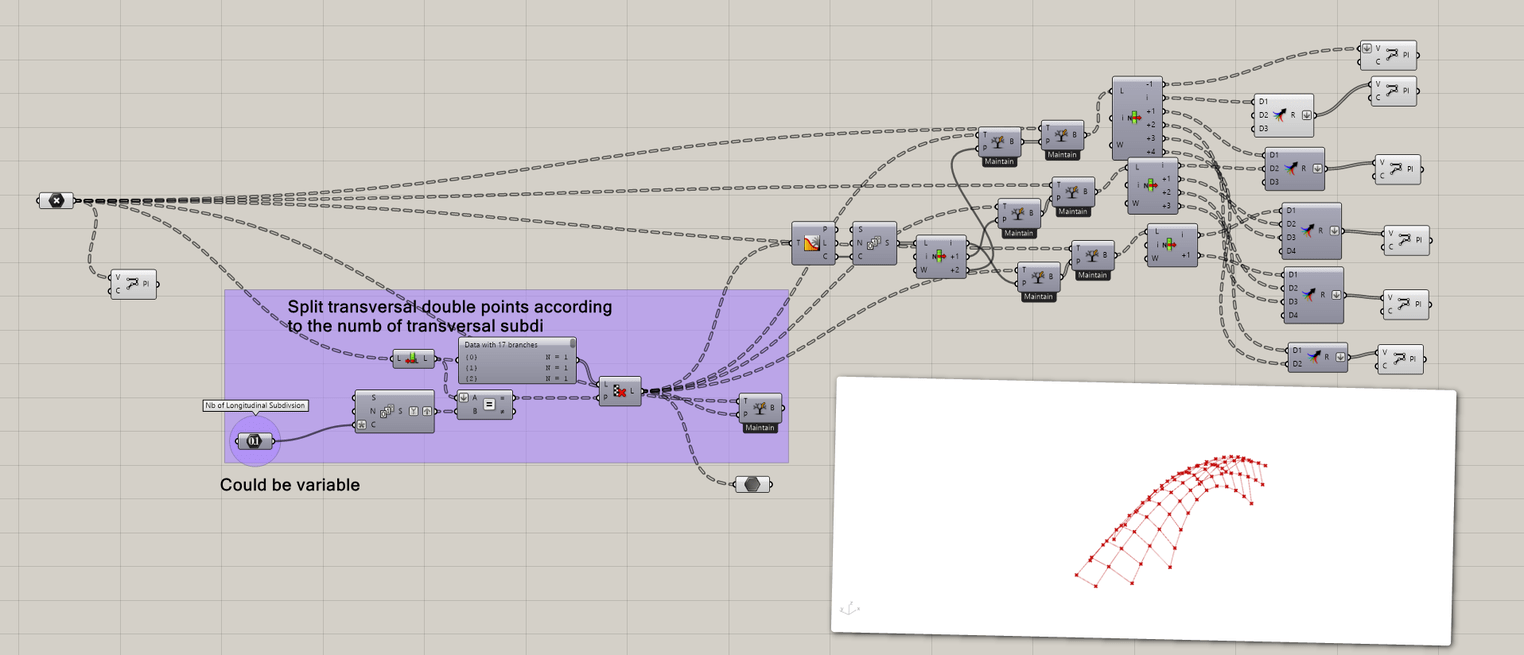1524x655 pixels.
Task: Select the light-colored Merge component with D1-D3 inputs
Action: (x=1284, y=115)
